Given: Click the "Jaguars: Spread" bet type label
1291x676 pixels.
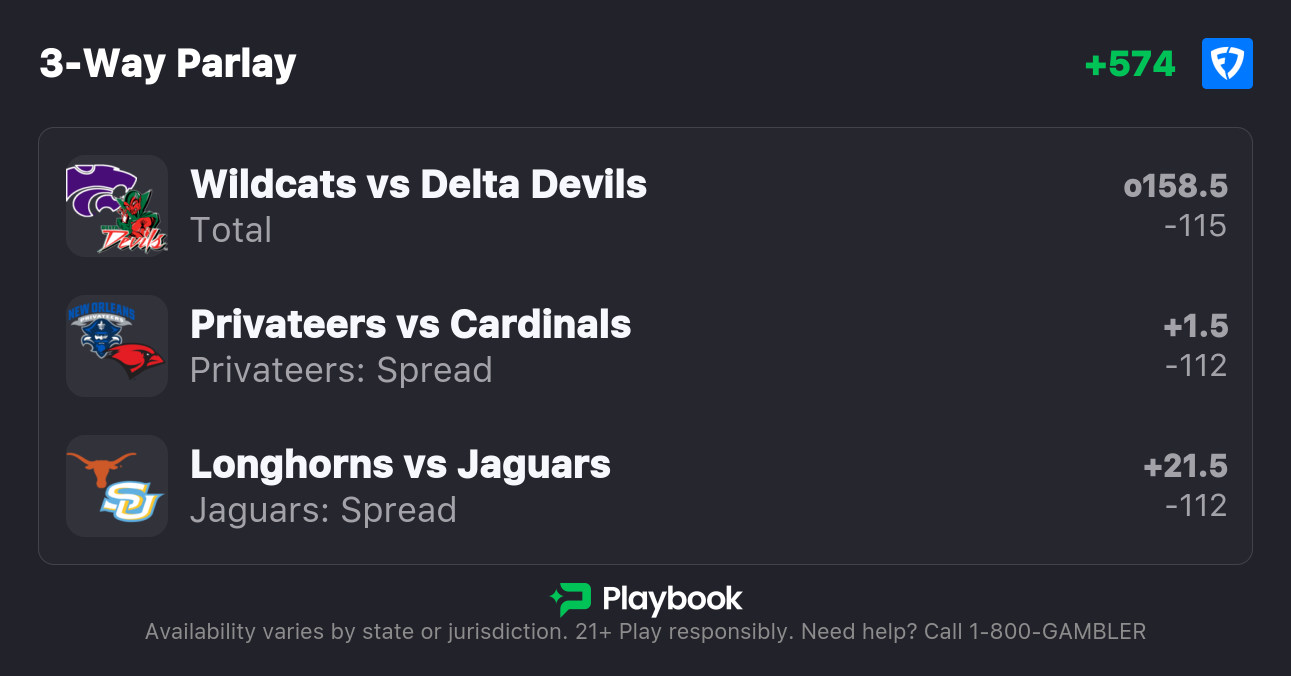Looking at the screenshot, I should (x=323, y=510).
